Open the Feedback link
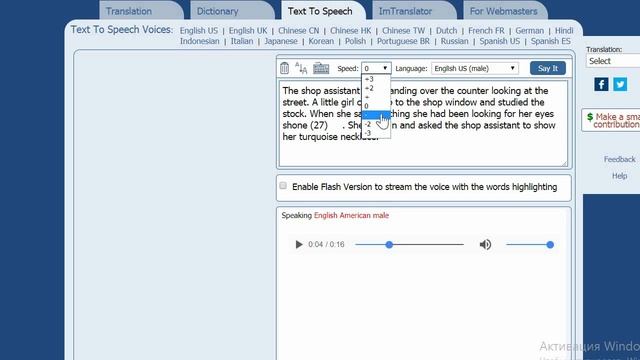 coord(620,159)
